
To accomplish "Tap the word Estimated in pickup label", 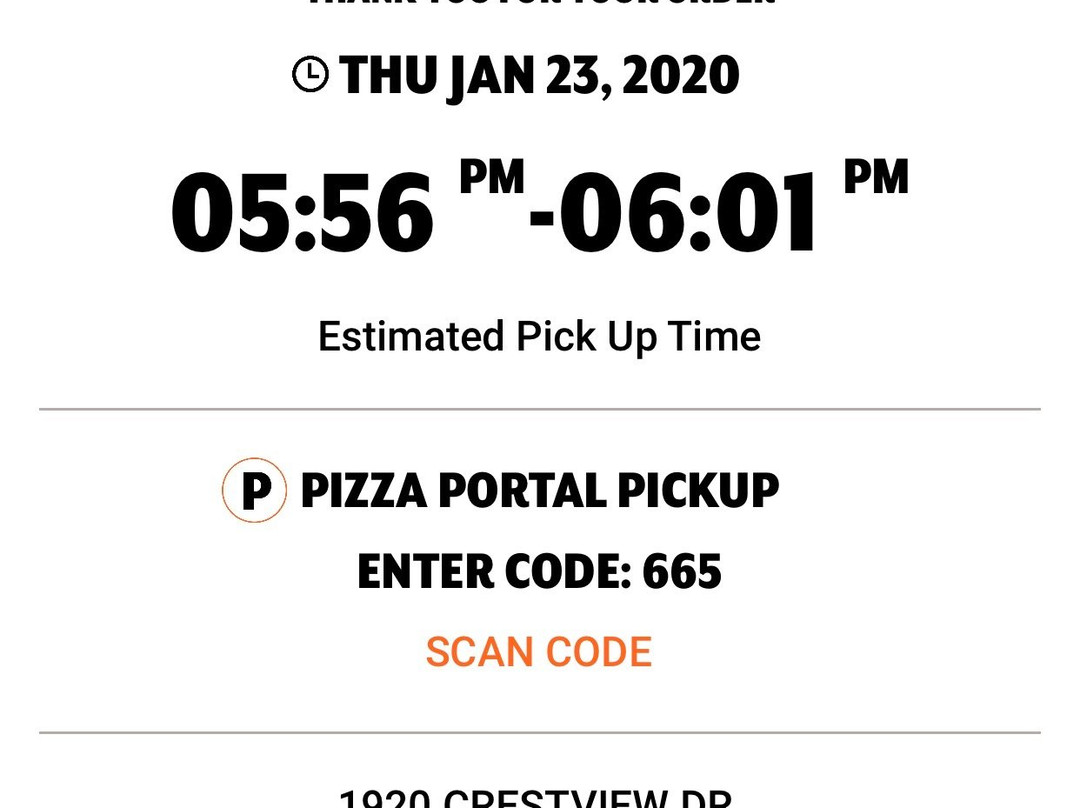I will tap(411, 335).
